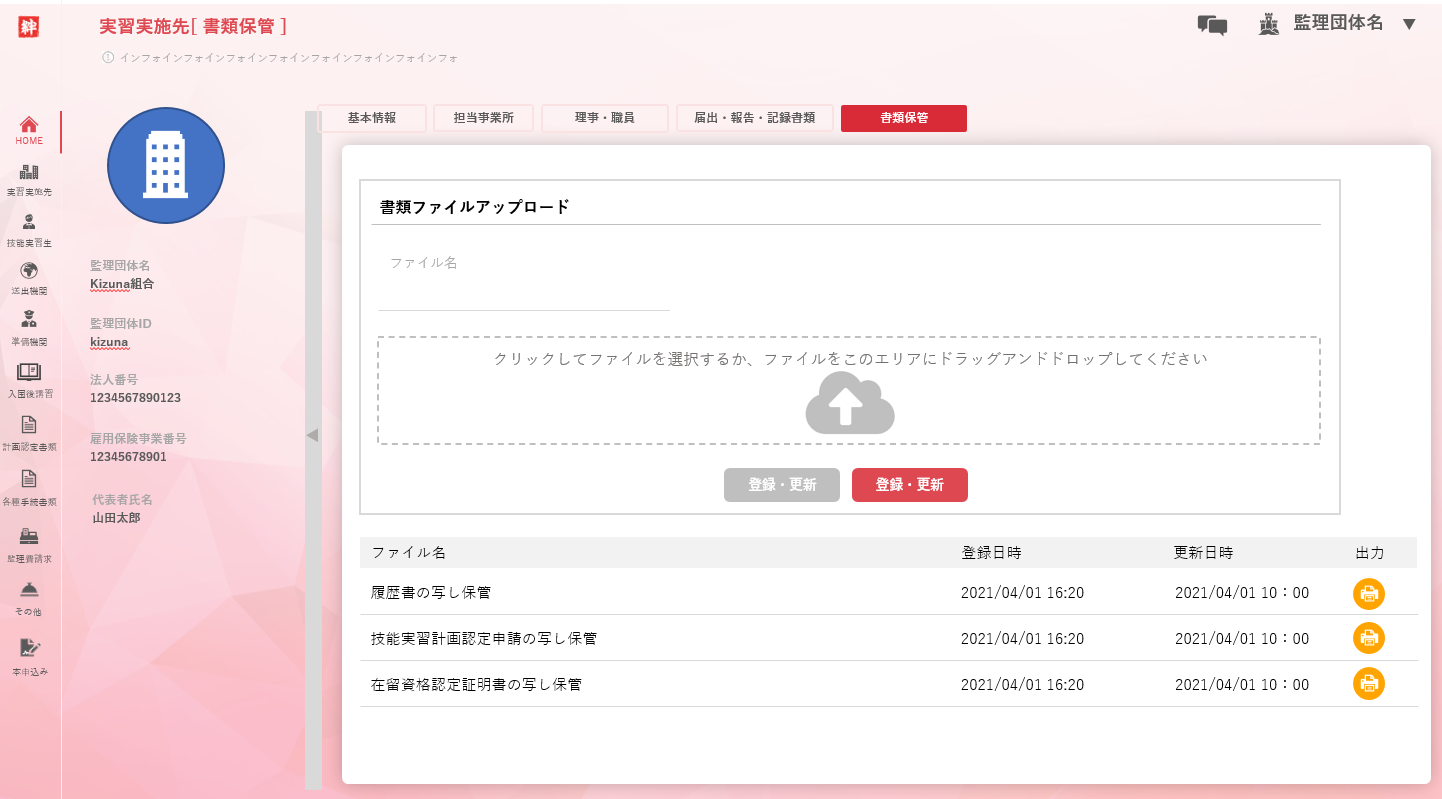The width and height of the screenshot is (1442, 799).
Task: Click the red 登録・更新 button
Action: pos(909,485)
